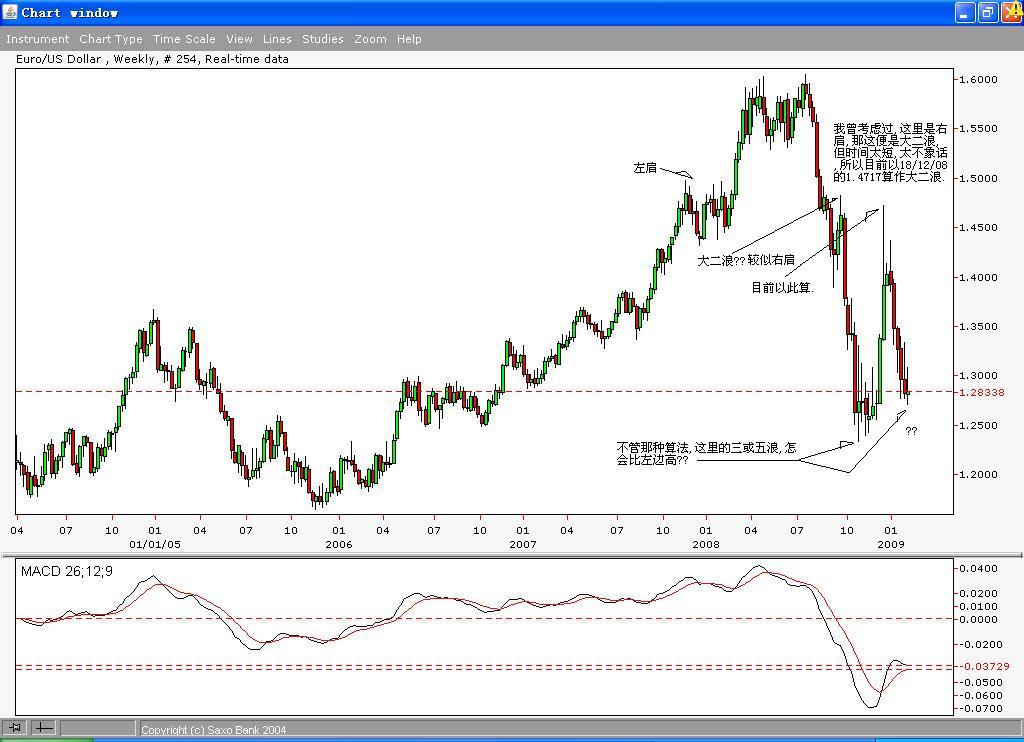Click the 1.28338 current price label
Viewport: 1024px width, 742px height.
coord(982,393)
